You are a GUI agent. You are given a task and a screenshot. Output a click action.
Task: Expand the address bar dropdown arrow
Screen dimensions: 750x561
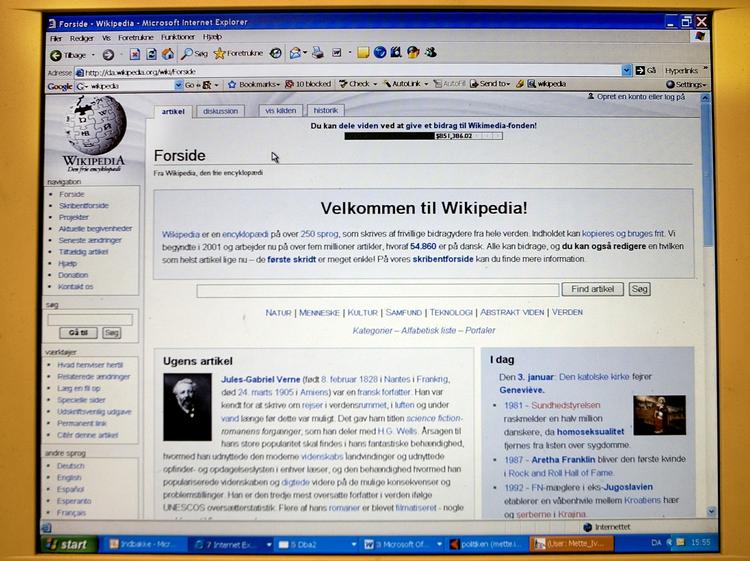[x=627, y=71]
